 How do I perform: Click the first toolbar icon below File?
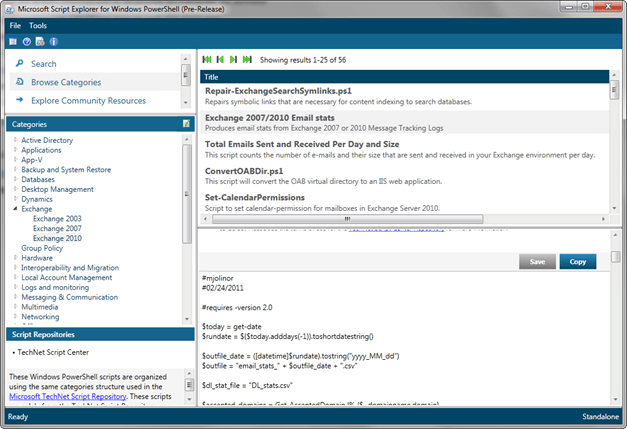pos(13,42)
